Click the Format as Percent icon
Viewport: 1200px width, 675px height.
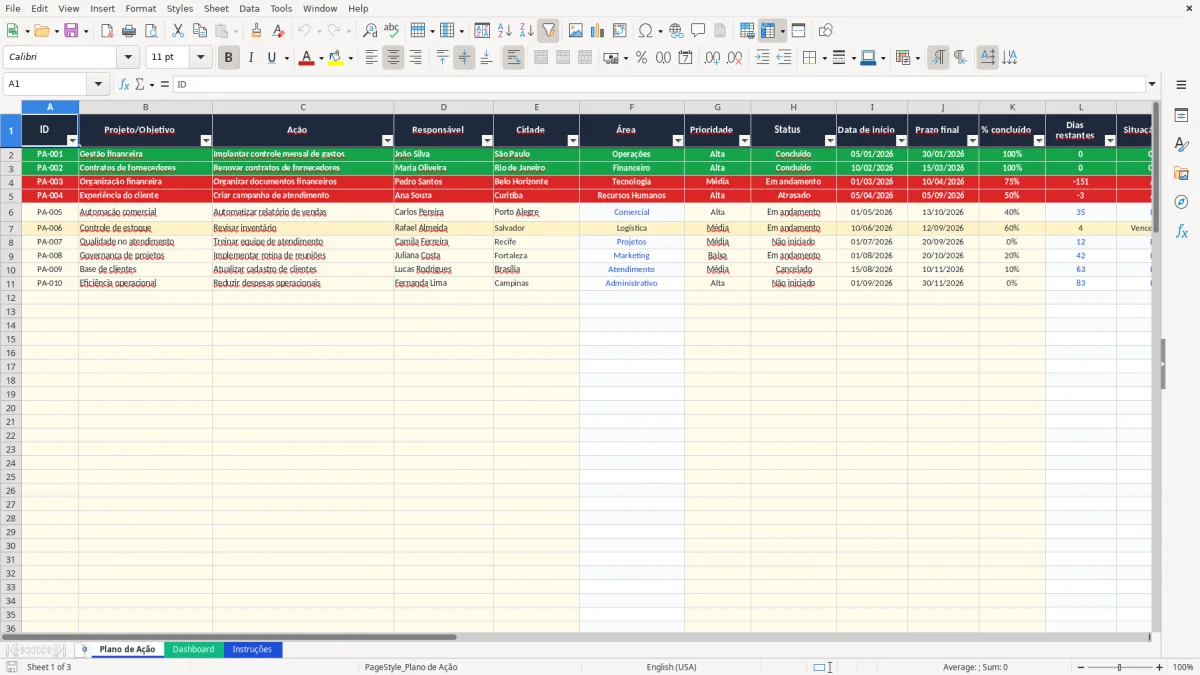(x=641, y=58)
